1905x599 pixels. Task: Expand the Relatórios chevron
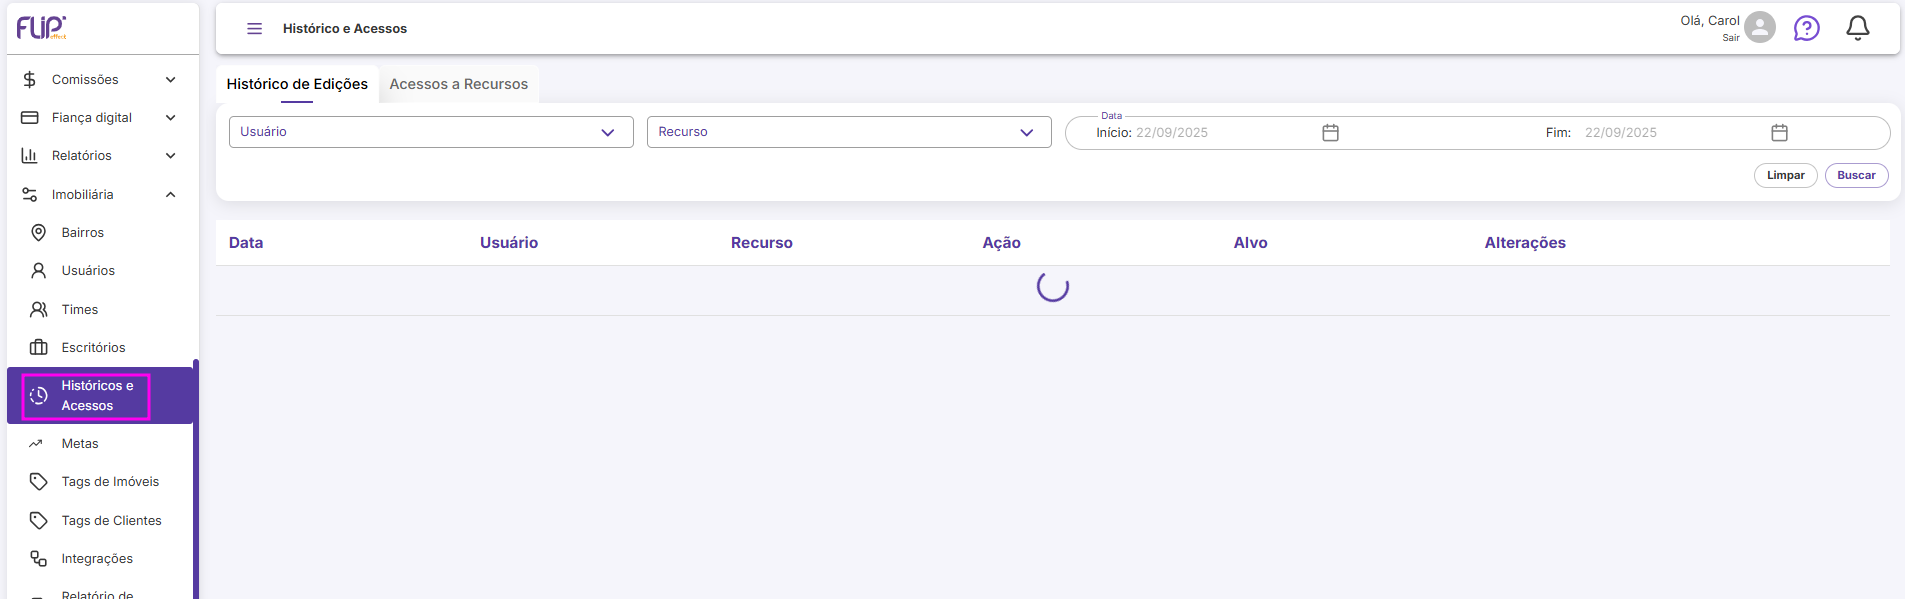pos(171,156)
